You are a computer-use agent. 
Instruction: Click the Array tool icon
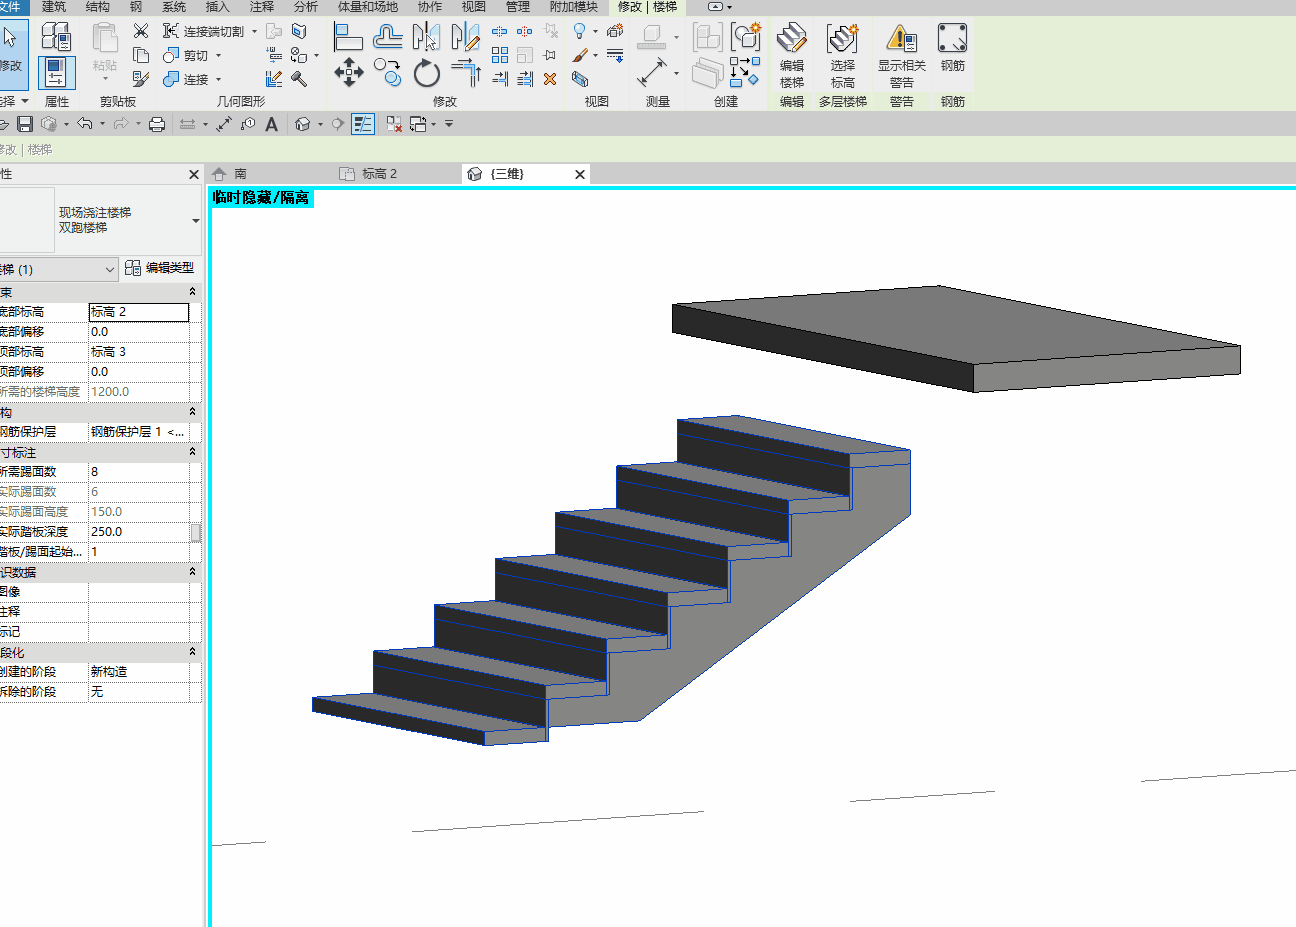pyautogui.click(x=500, y=55)
